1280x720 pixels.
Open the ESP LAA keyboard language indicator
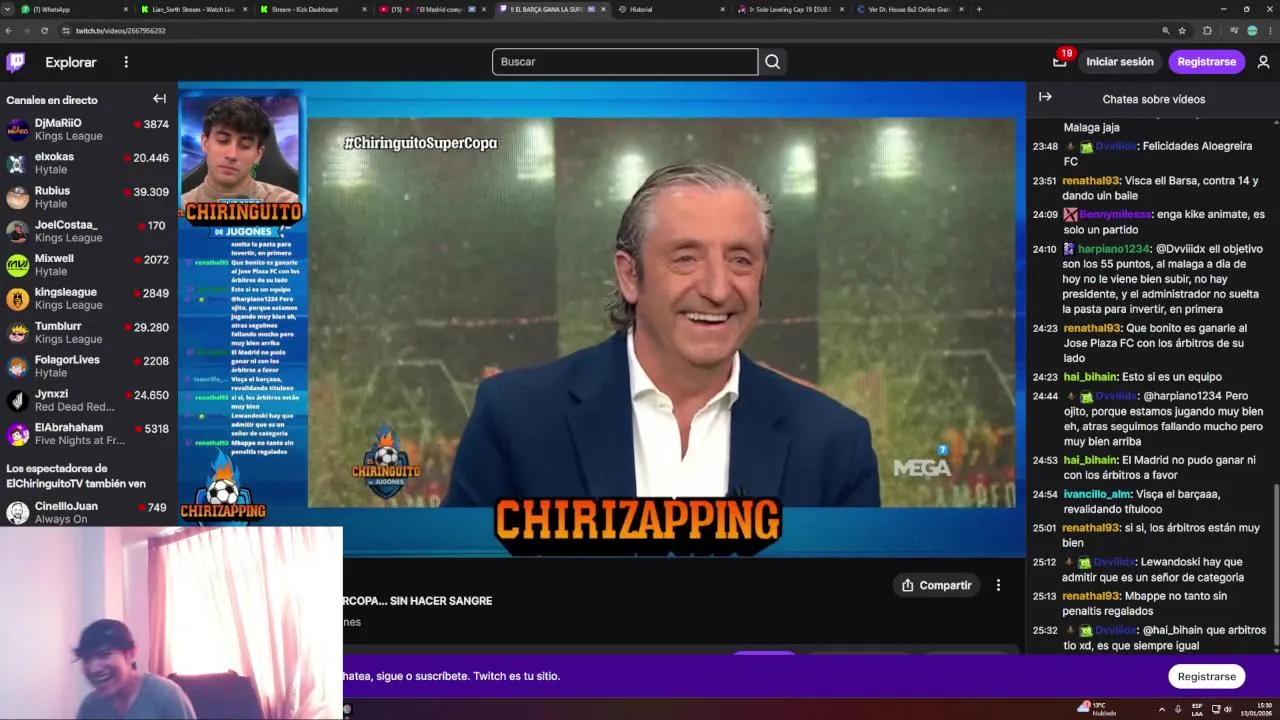point(1197,709)
